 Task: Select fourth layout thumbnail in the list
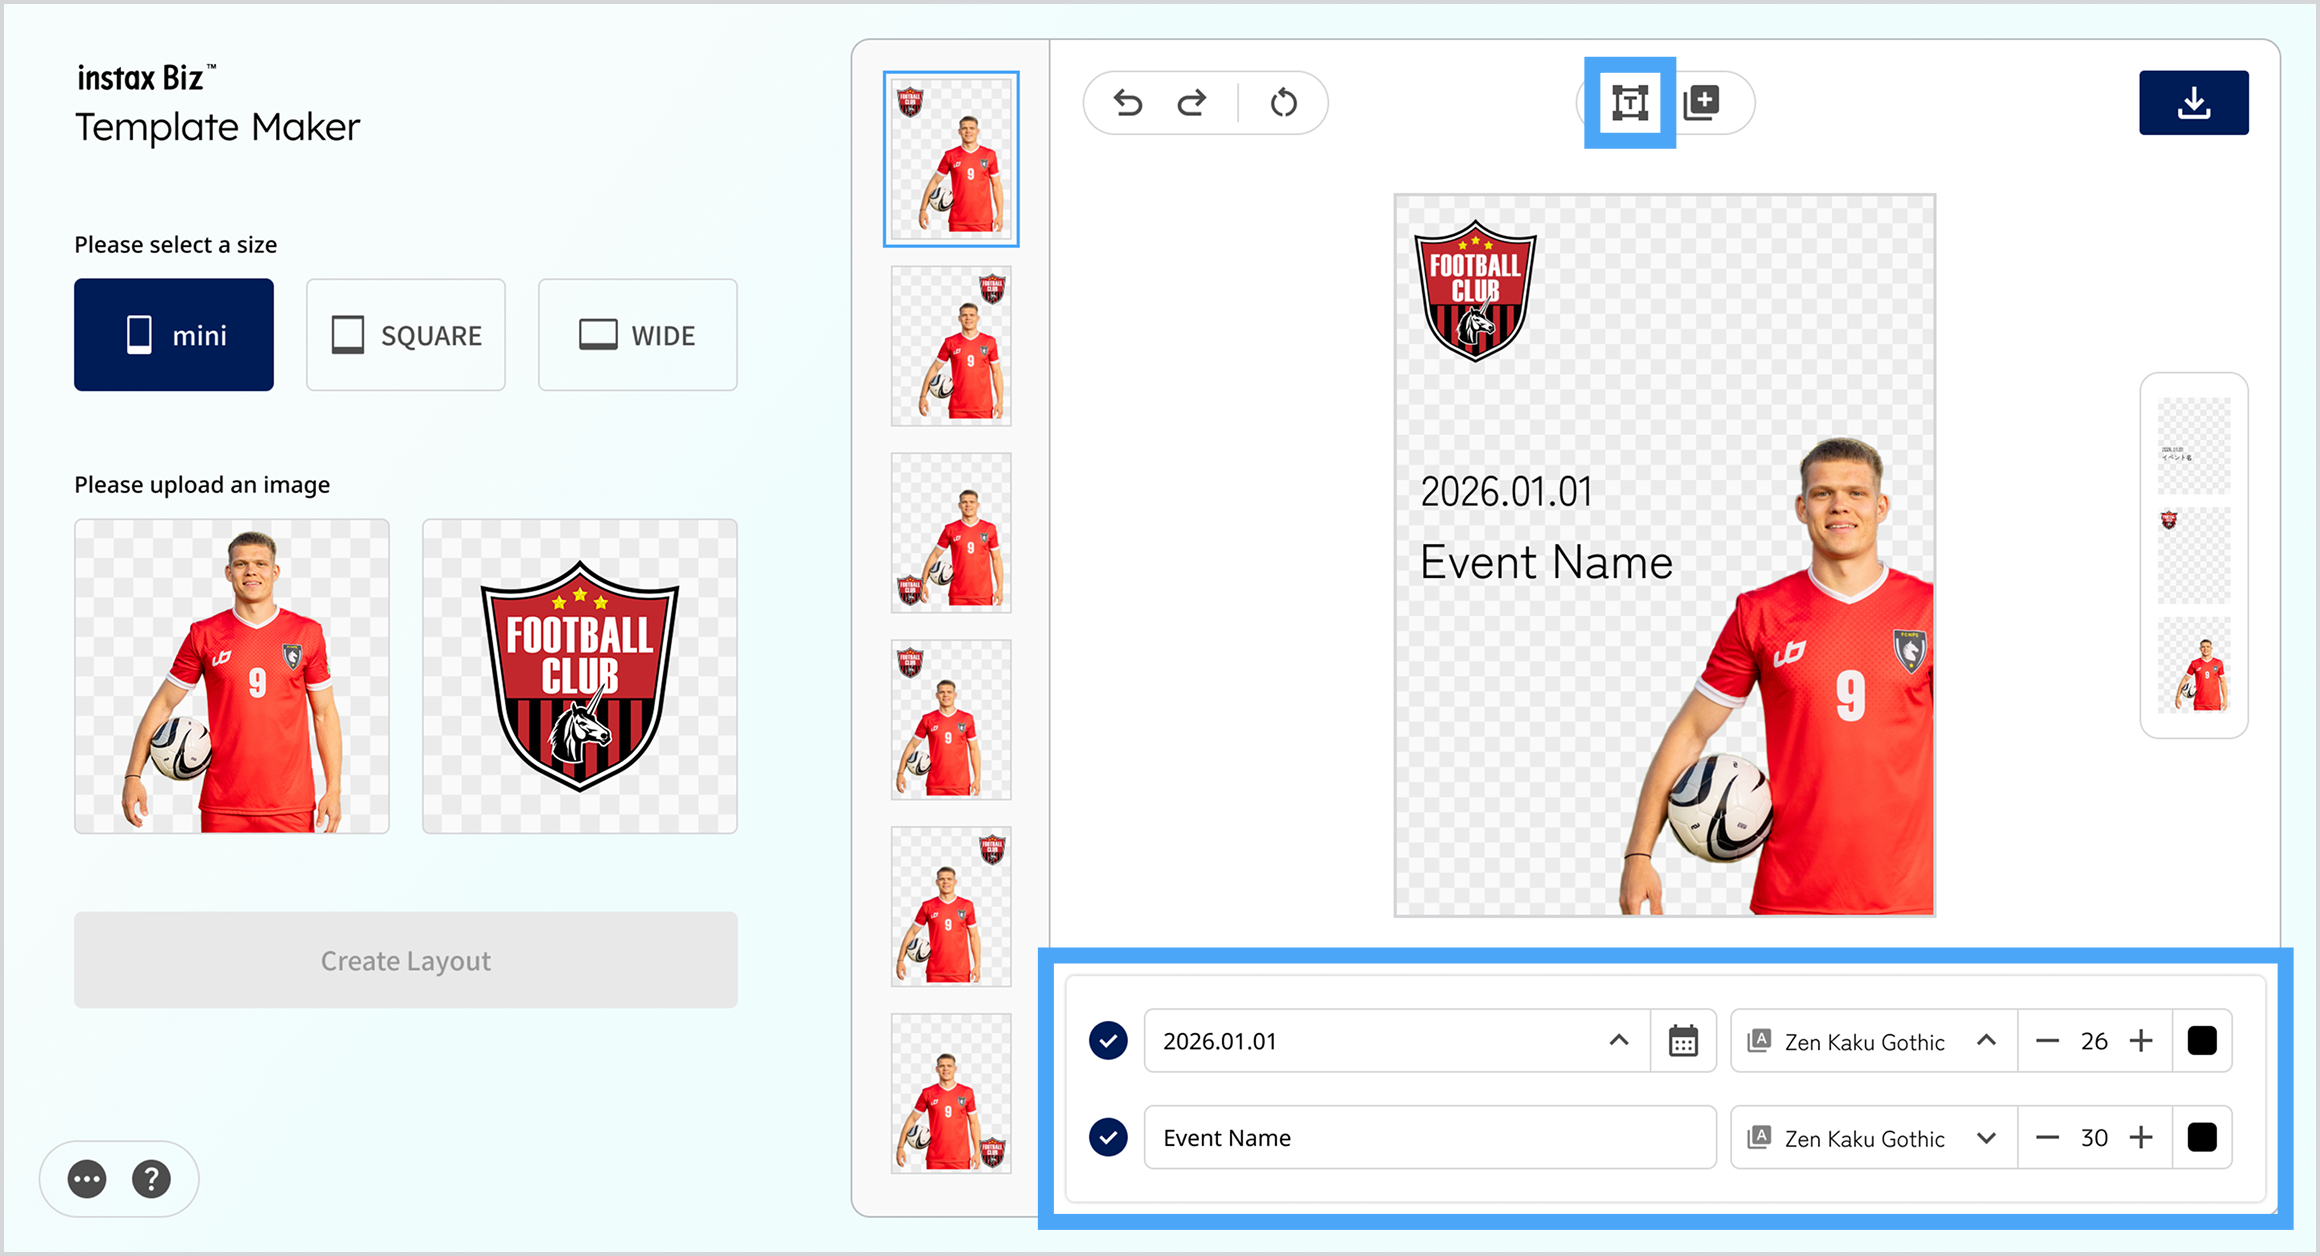coord(951,720)
